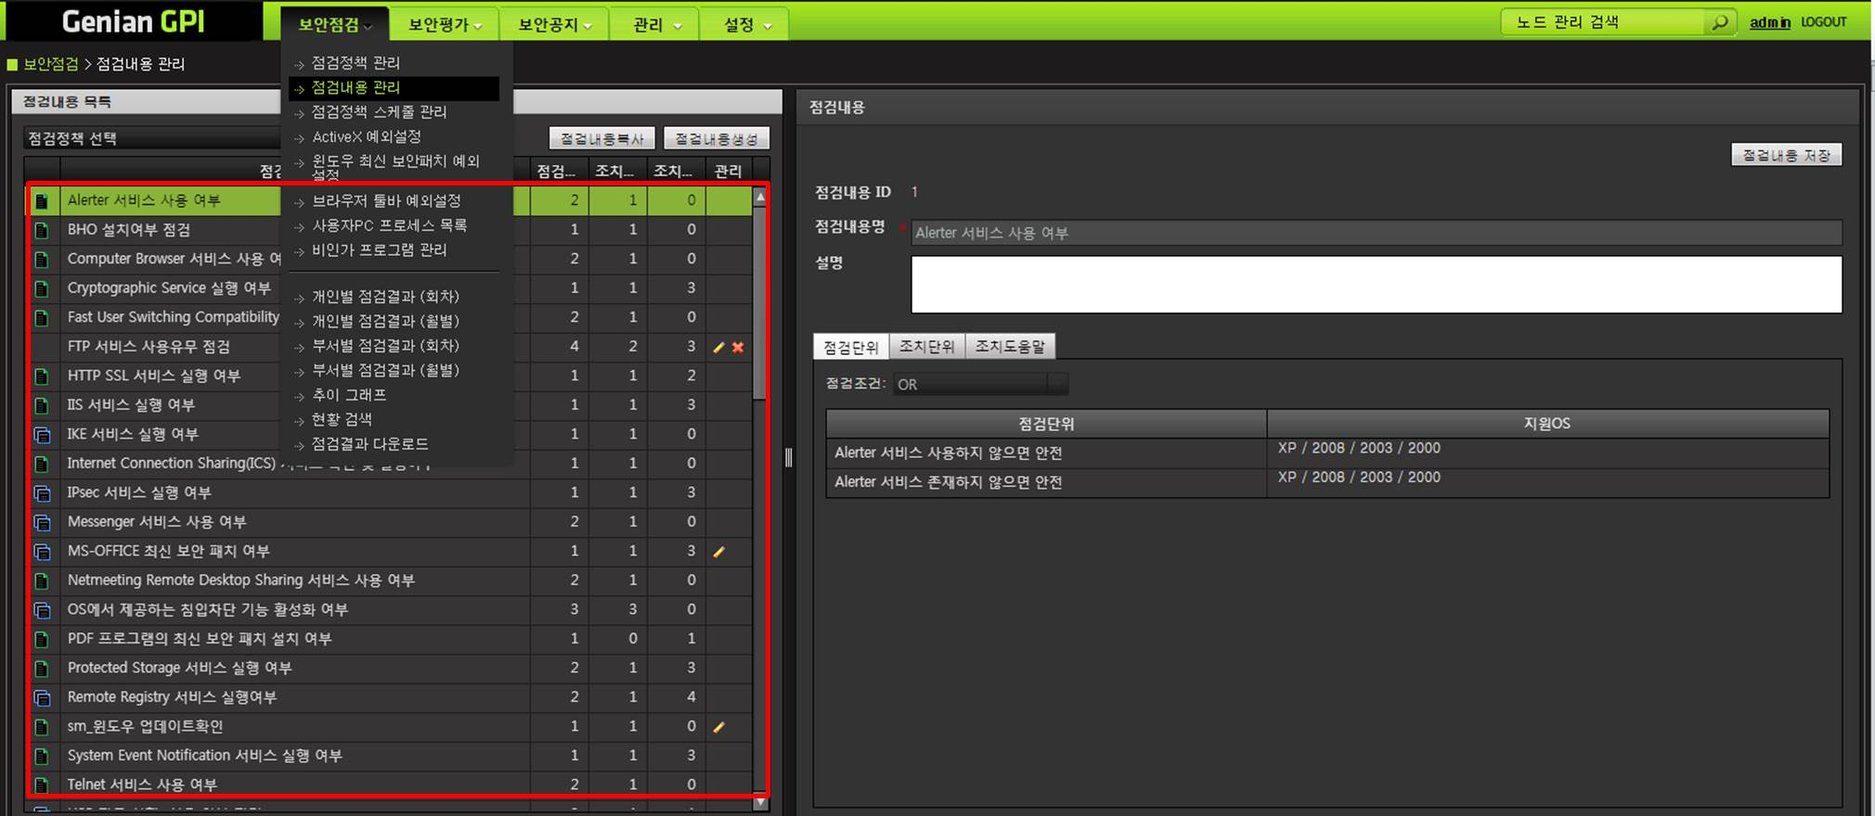Image resolution: width=1875 pixels, height=816 pixels.
Task: Click the edit pencil on the FTP row
Action: click(x=718, y=347)
